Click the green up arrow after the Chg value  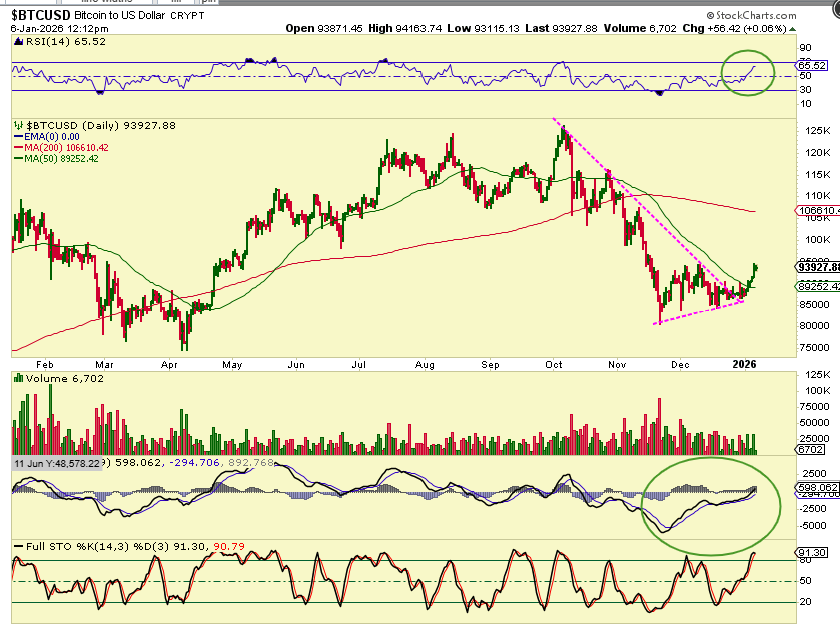(792, 29)
